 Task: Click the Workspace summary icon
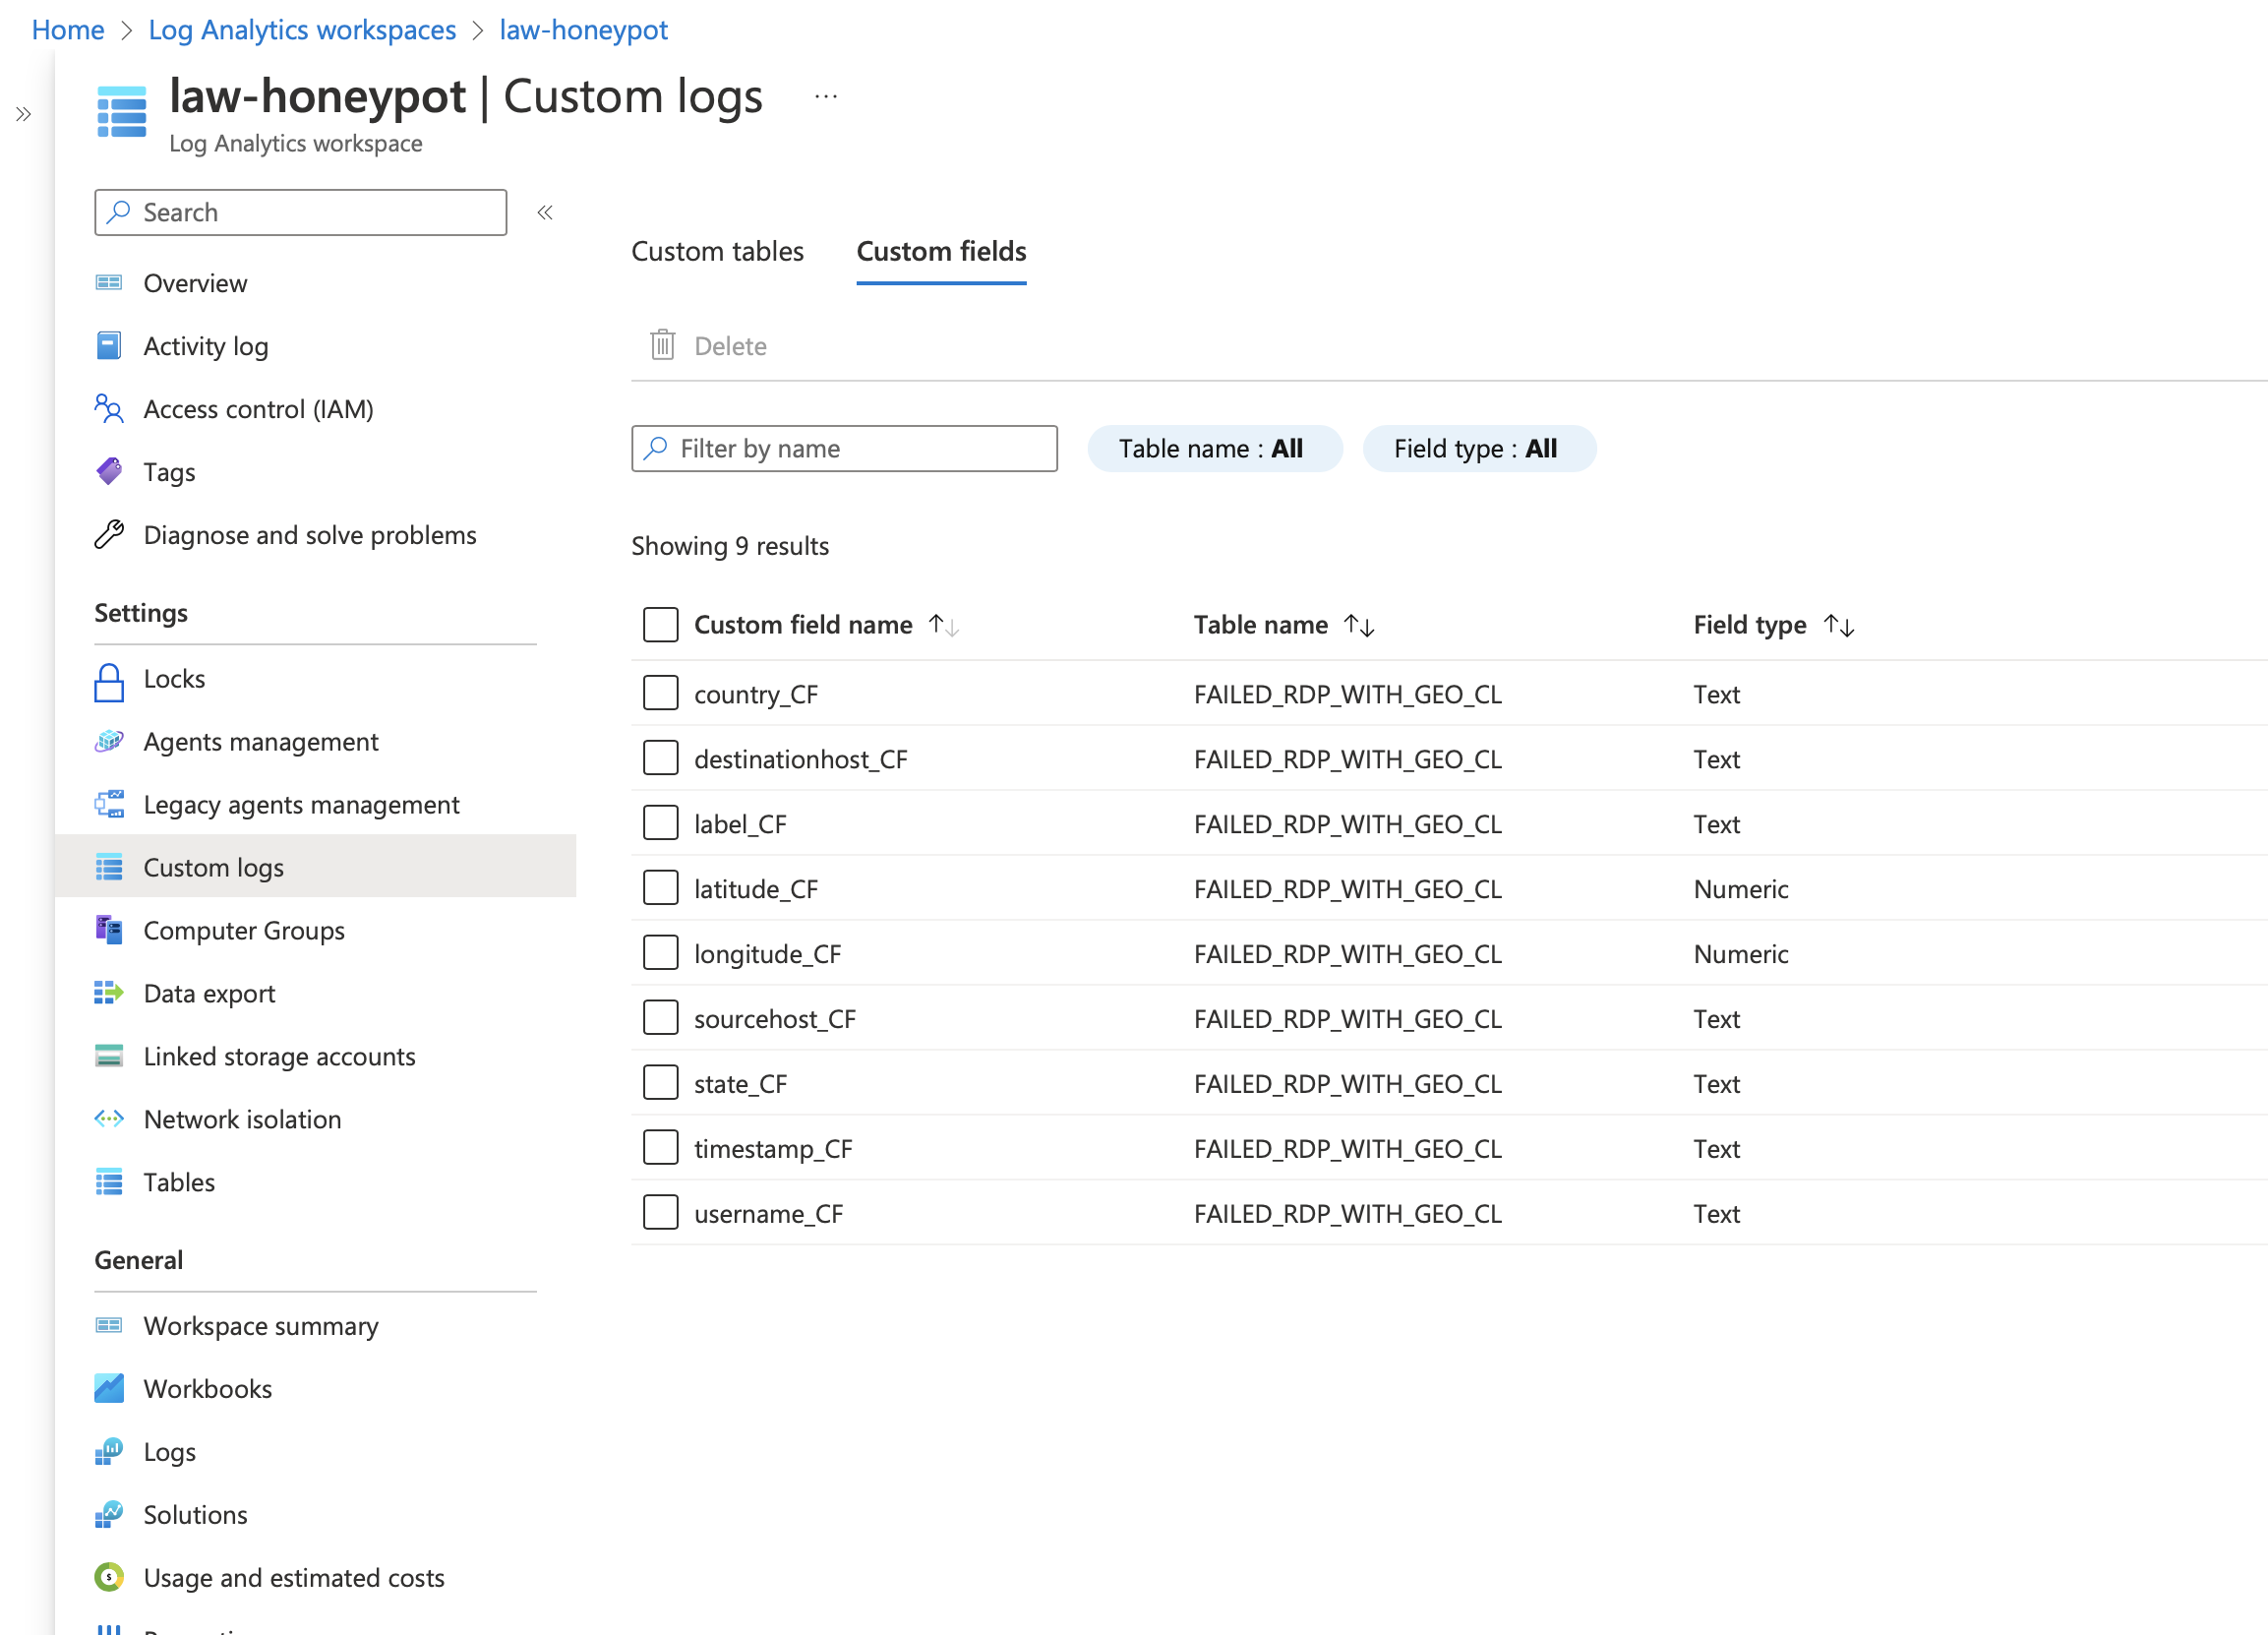tap(109, 1325)
